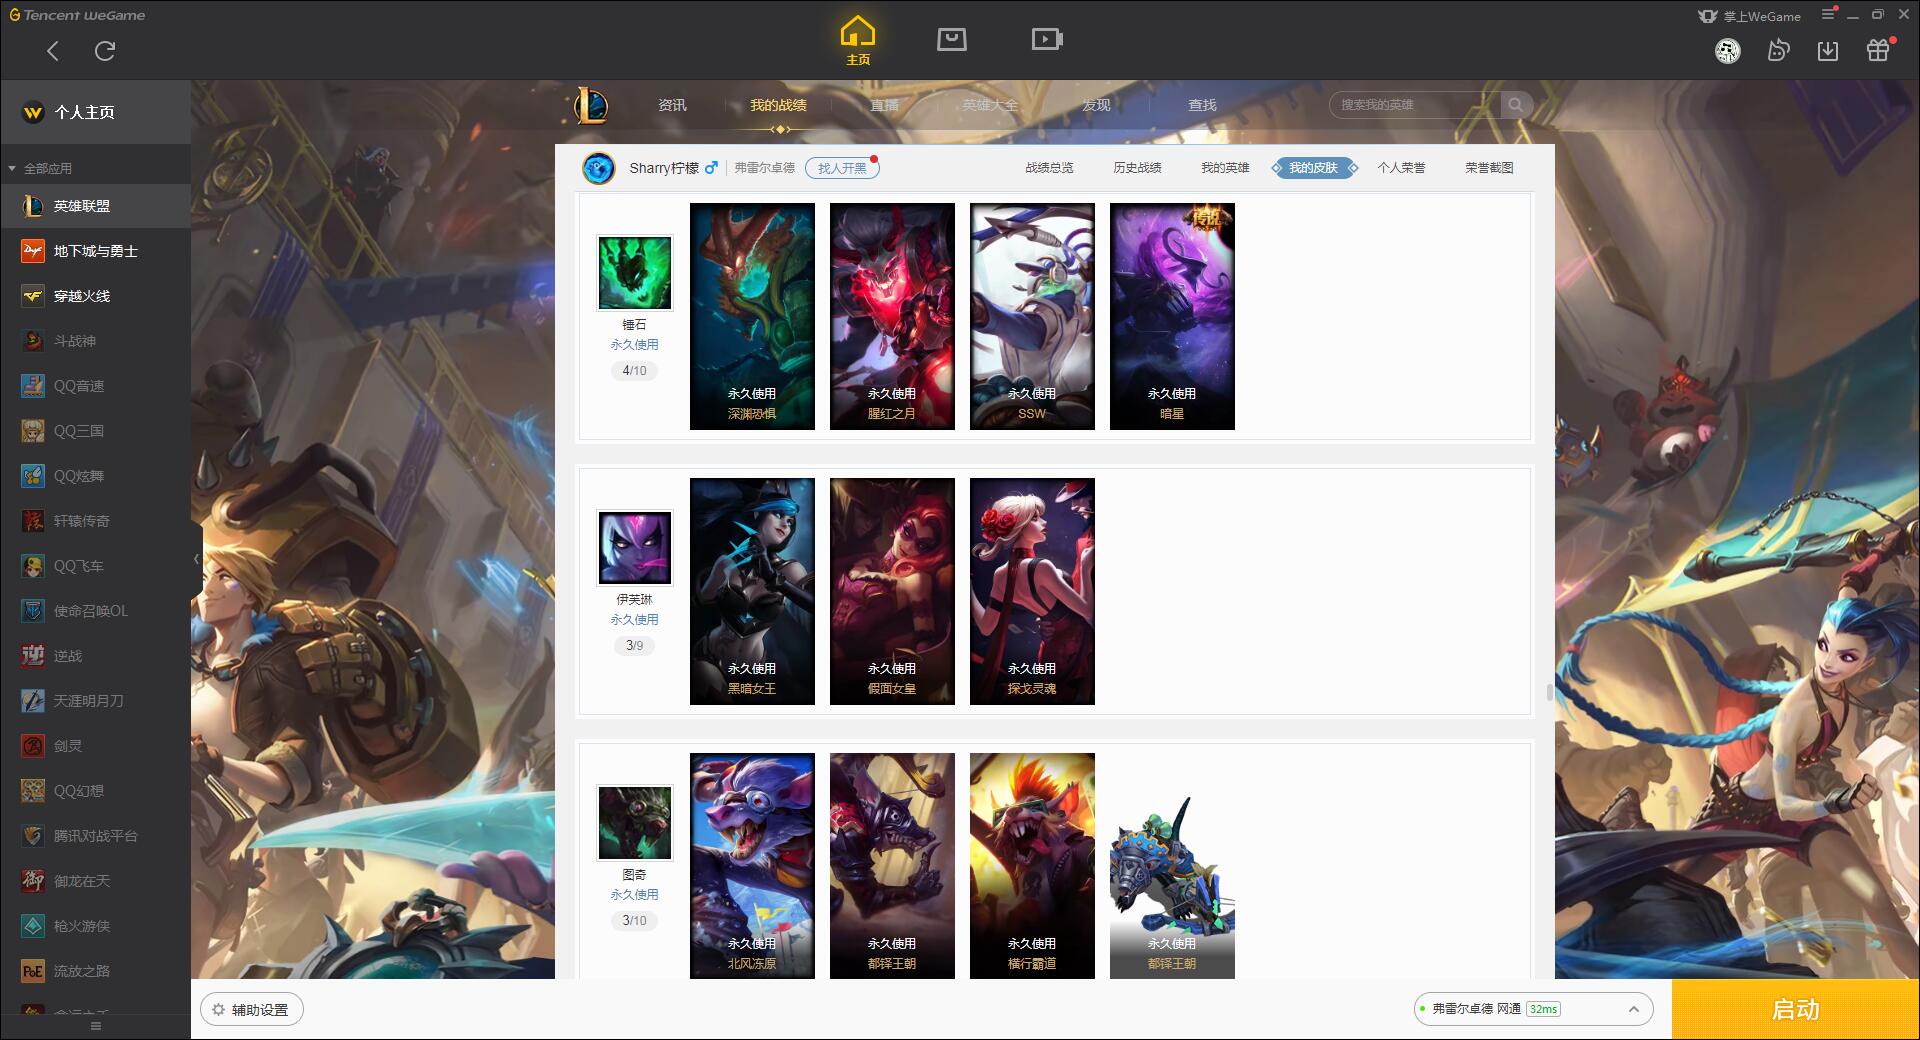Switch to 战绩总览 sub-tab

[1049, 168]
